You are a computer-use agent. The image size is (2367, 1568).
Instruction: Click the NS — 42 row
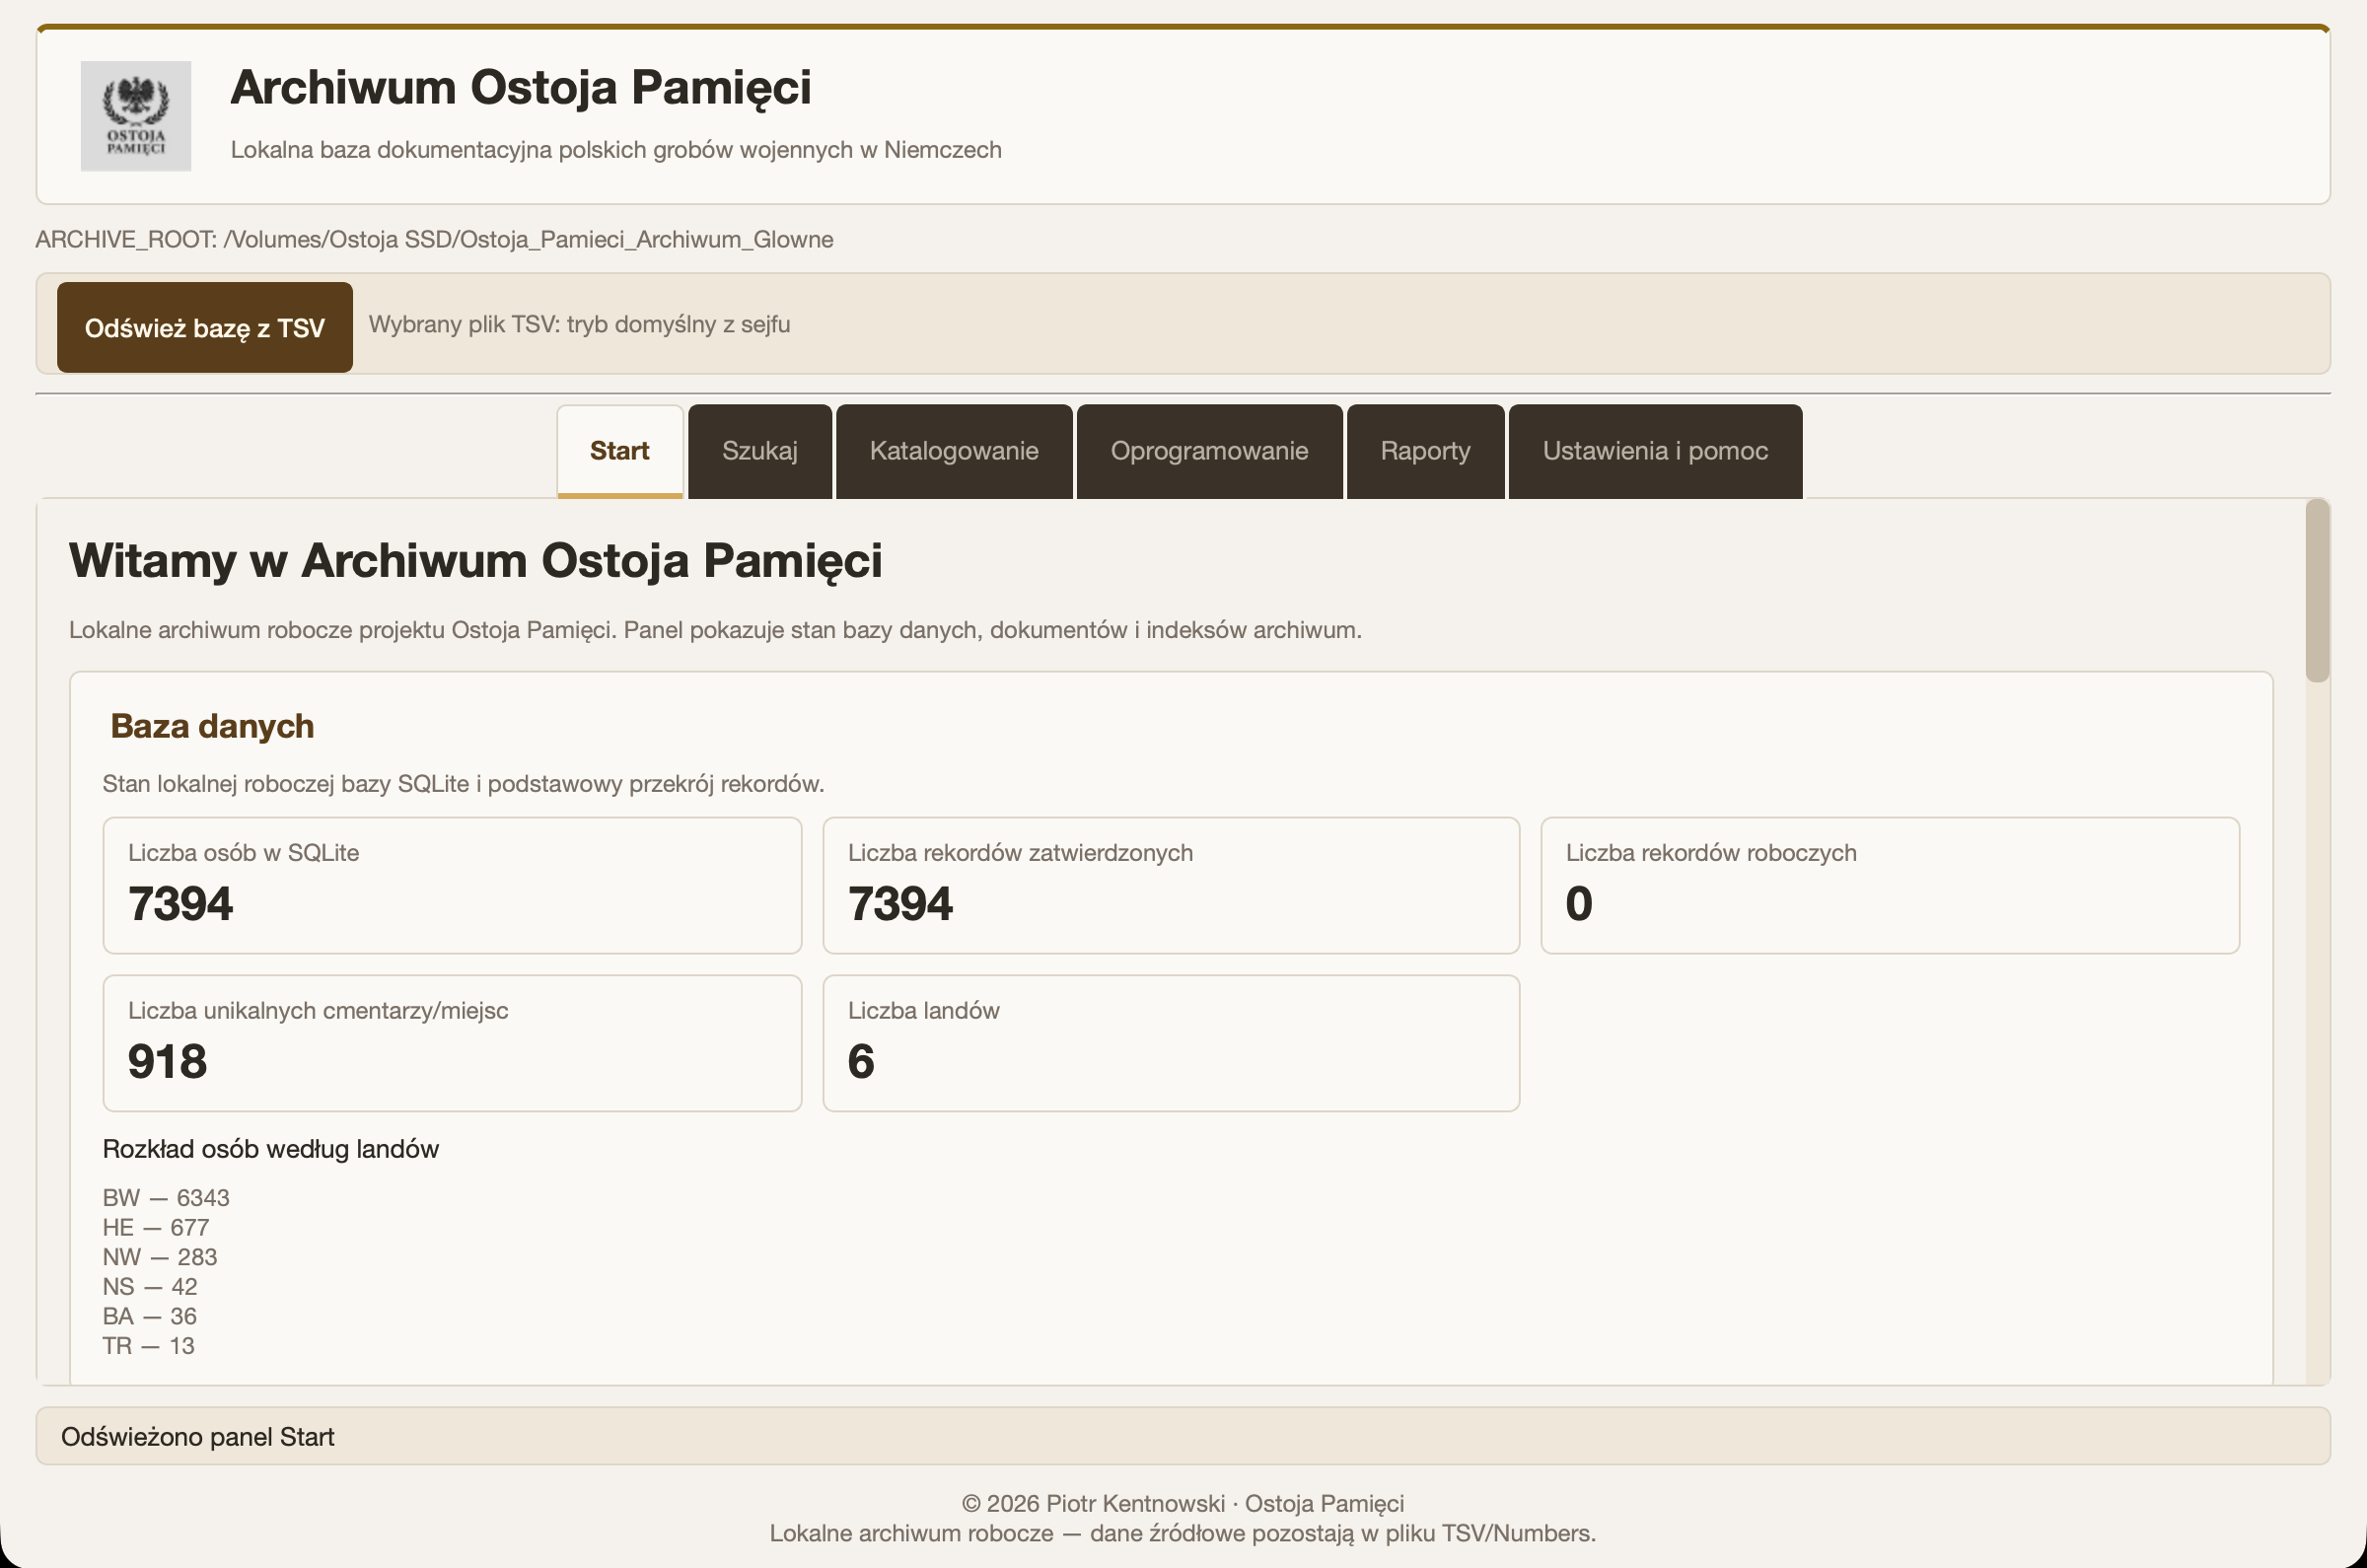click(150, 1287)
